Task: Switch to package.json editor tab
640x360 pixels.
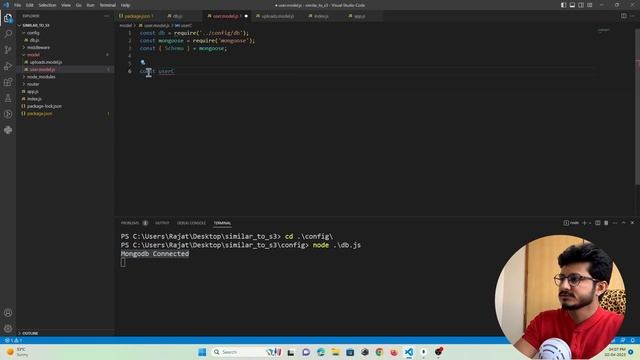Action: coord(137,16)
